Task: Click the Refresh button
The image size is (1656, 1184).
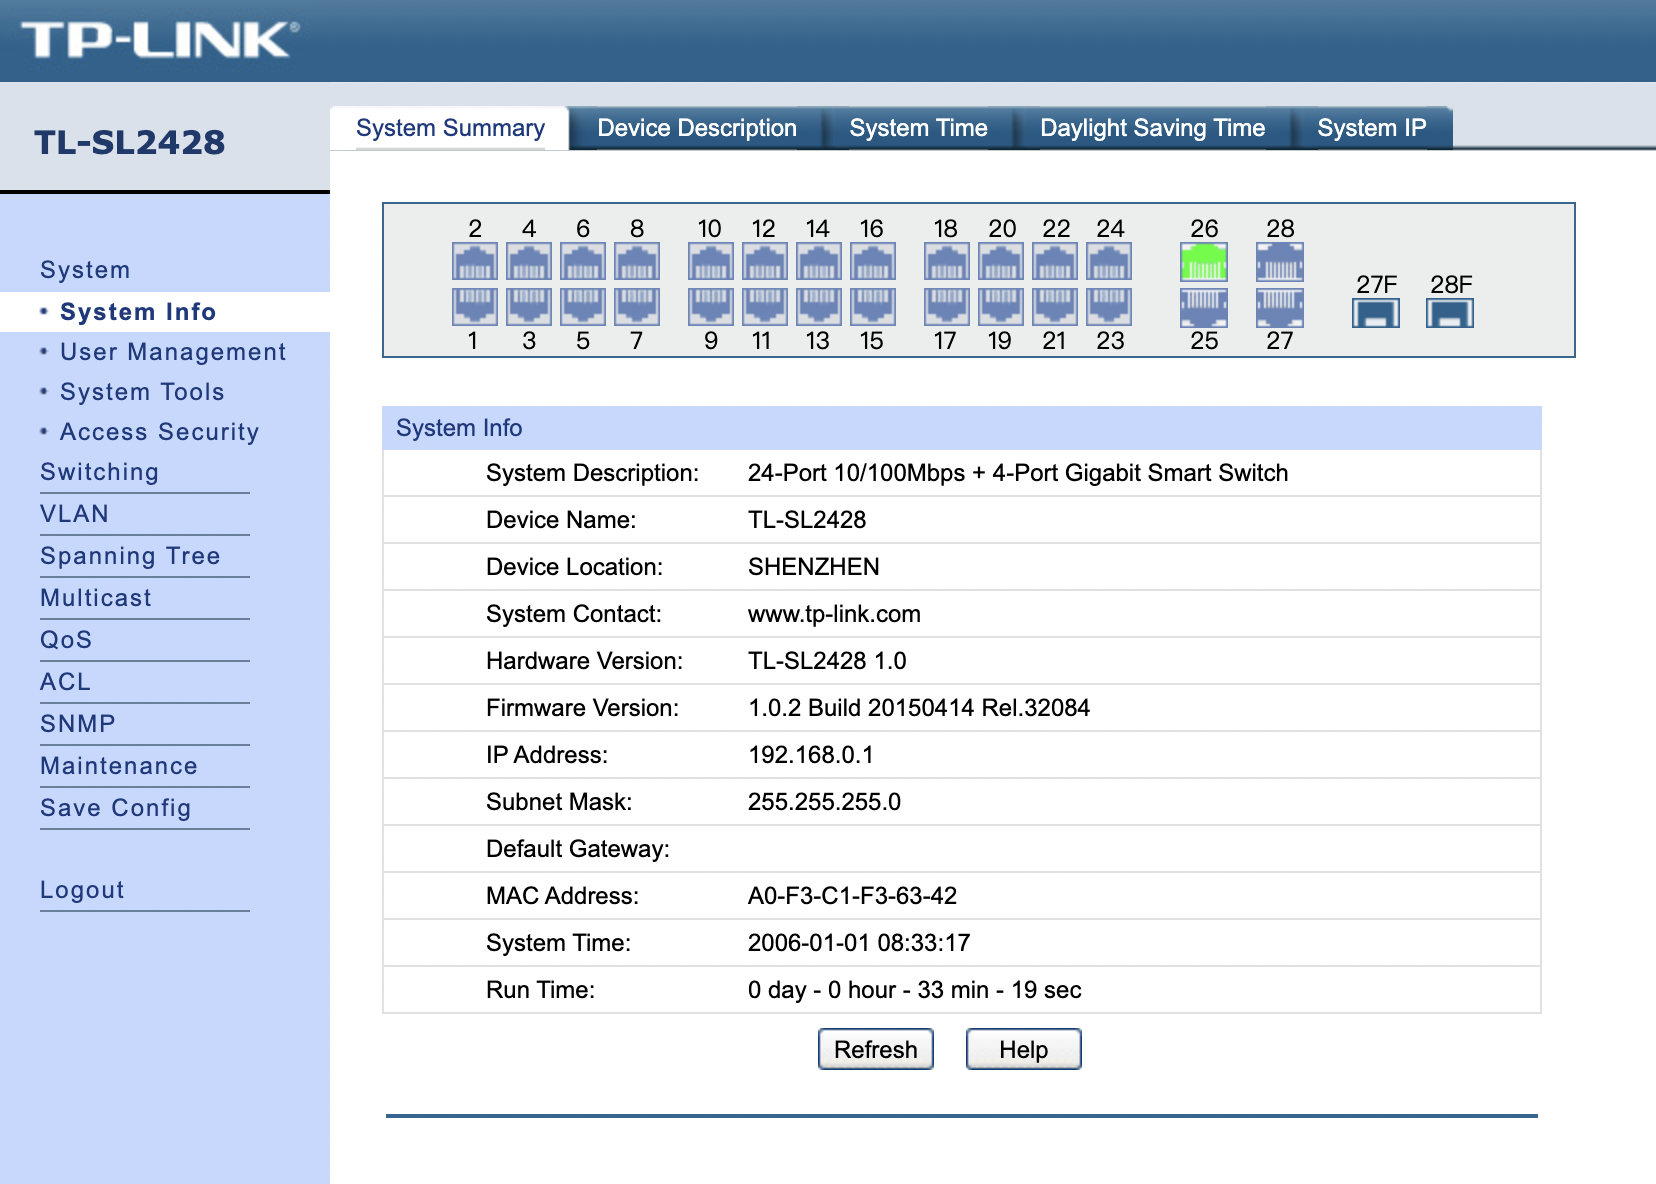Action: [x=876, y=1049]
